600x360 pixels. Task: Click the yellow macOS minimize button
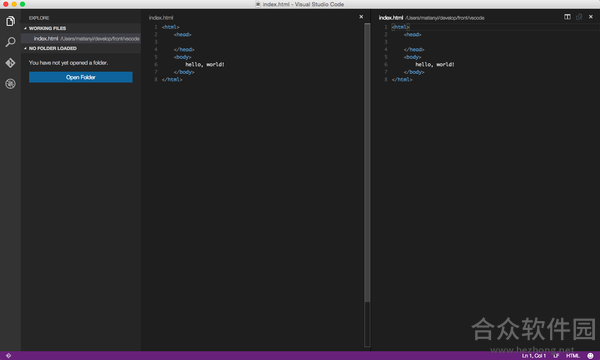pos(14,4)
